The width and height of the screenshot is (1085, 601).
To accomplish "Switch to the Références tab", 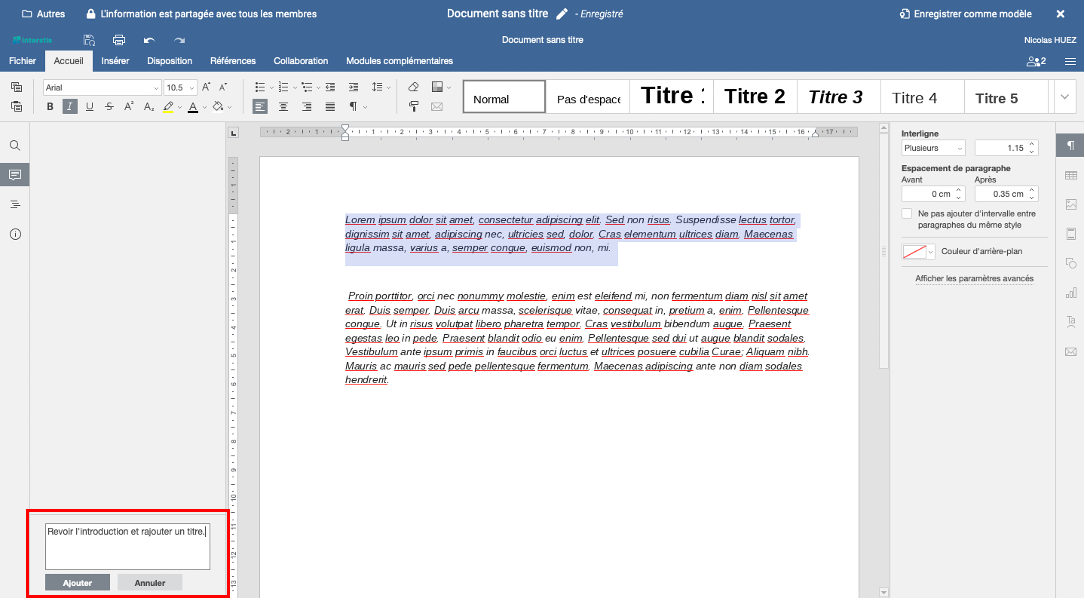I will point(232,61).
